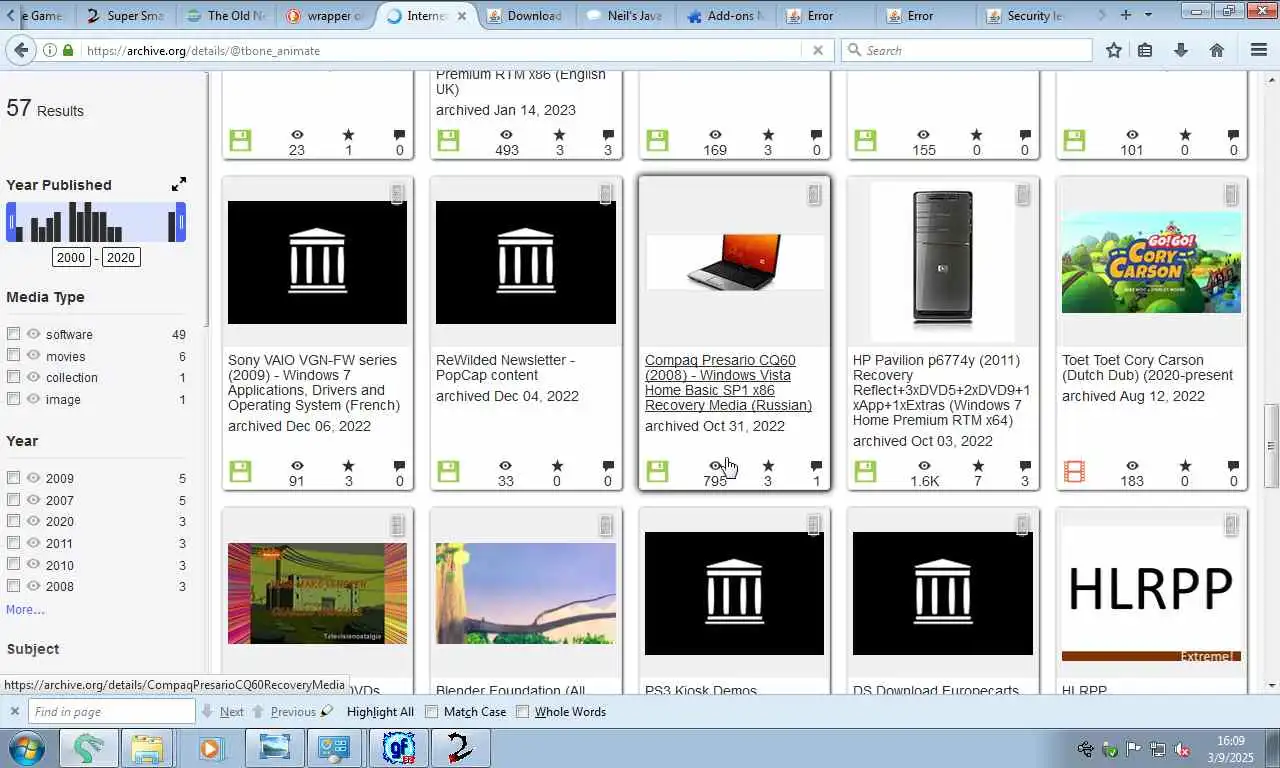Toggle eye icon next to 2011
Screen dimensions: 1280x768
point(33,542)
